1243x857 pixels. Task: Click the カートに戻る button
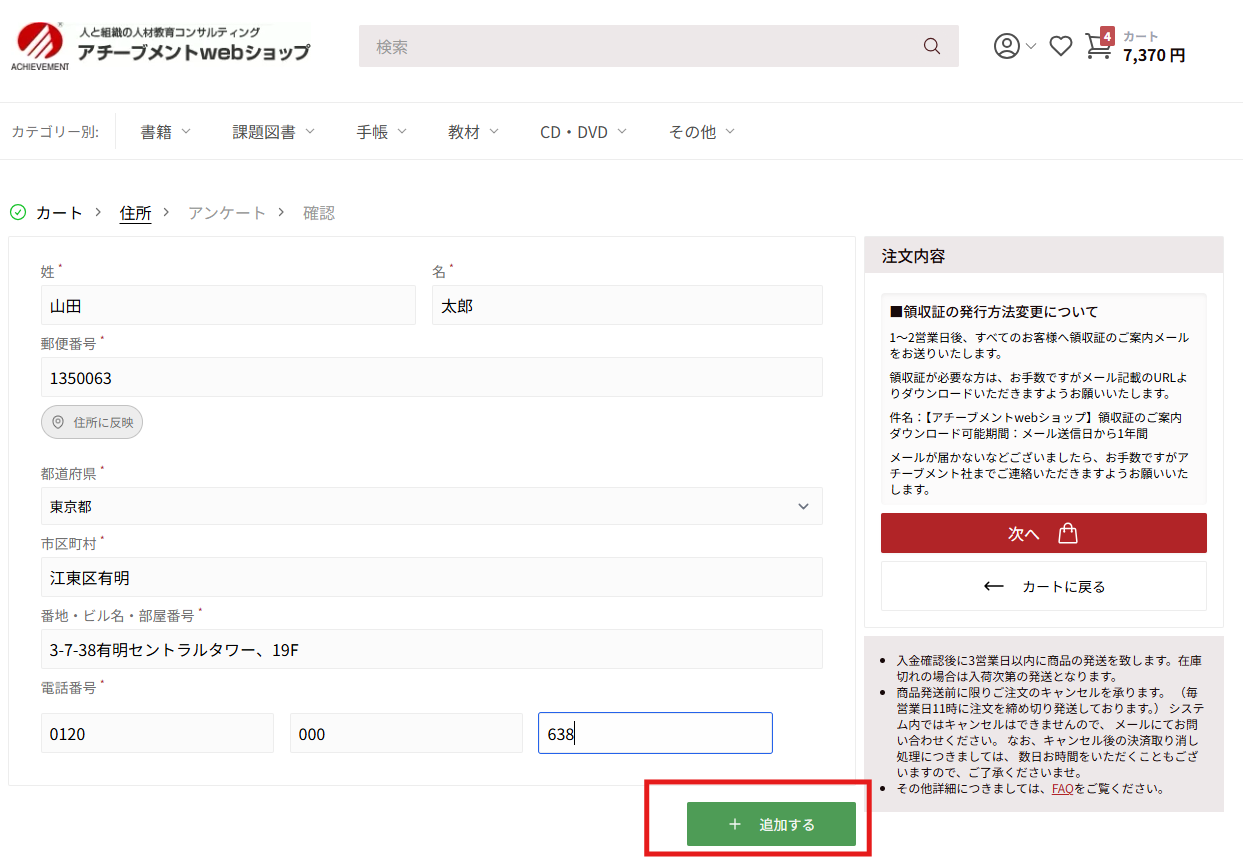pos(1043,586)
